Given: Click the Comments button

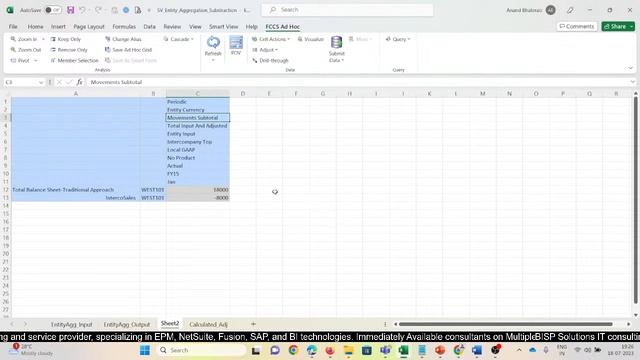Looking at the screenshot, I should click(577, 27).
